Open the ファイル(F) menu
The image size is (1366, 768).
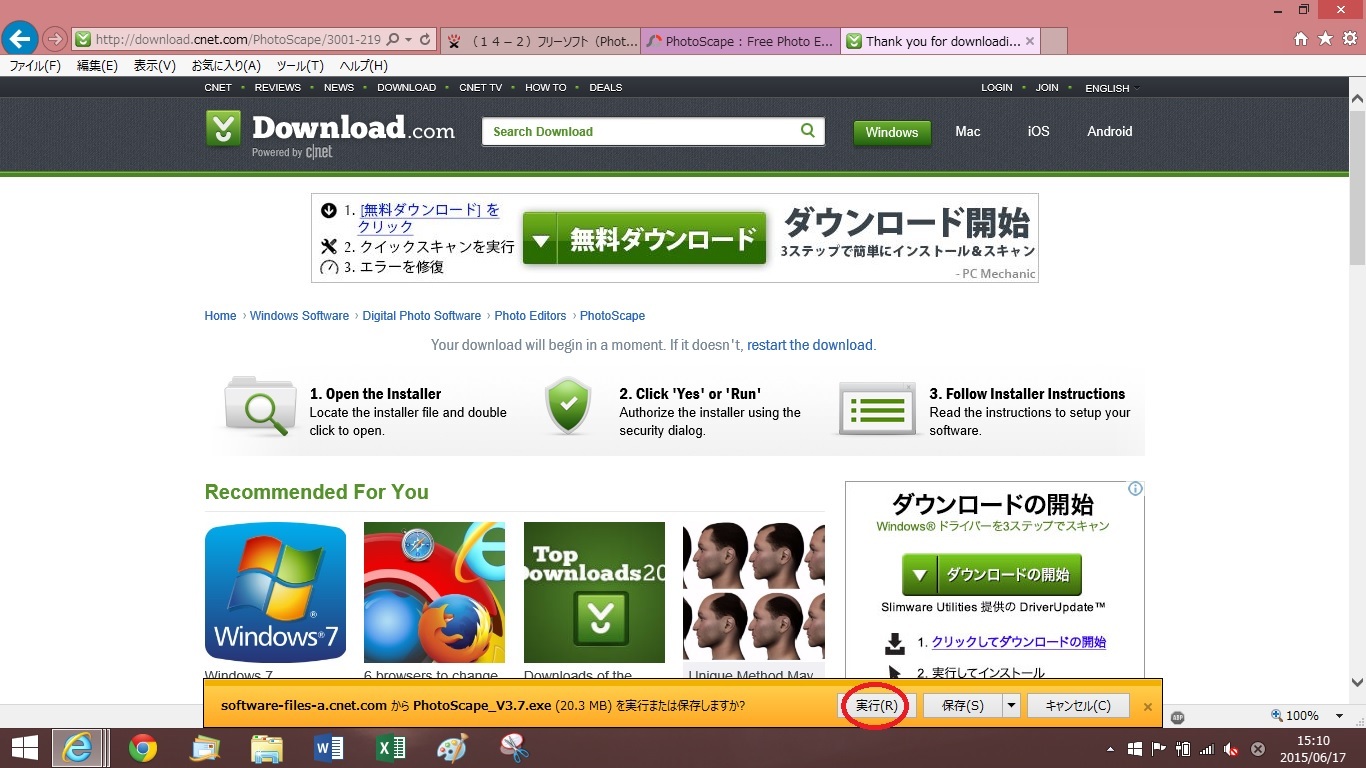[x=35, y=66]
